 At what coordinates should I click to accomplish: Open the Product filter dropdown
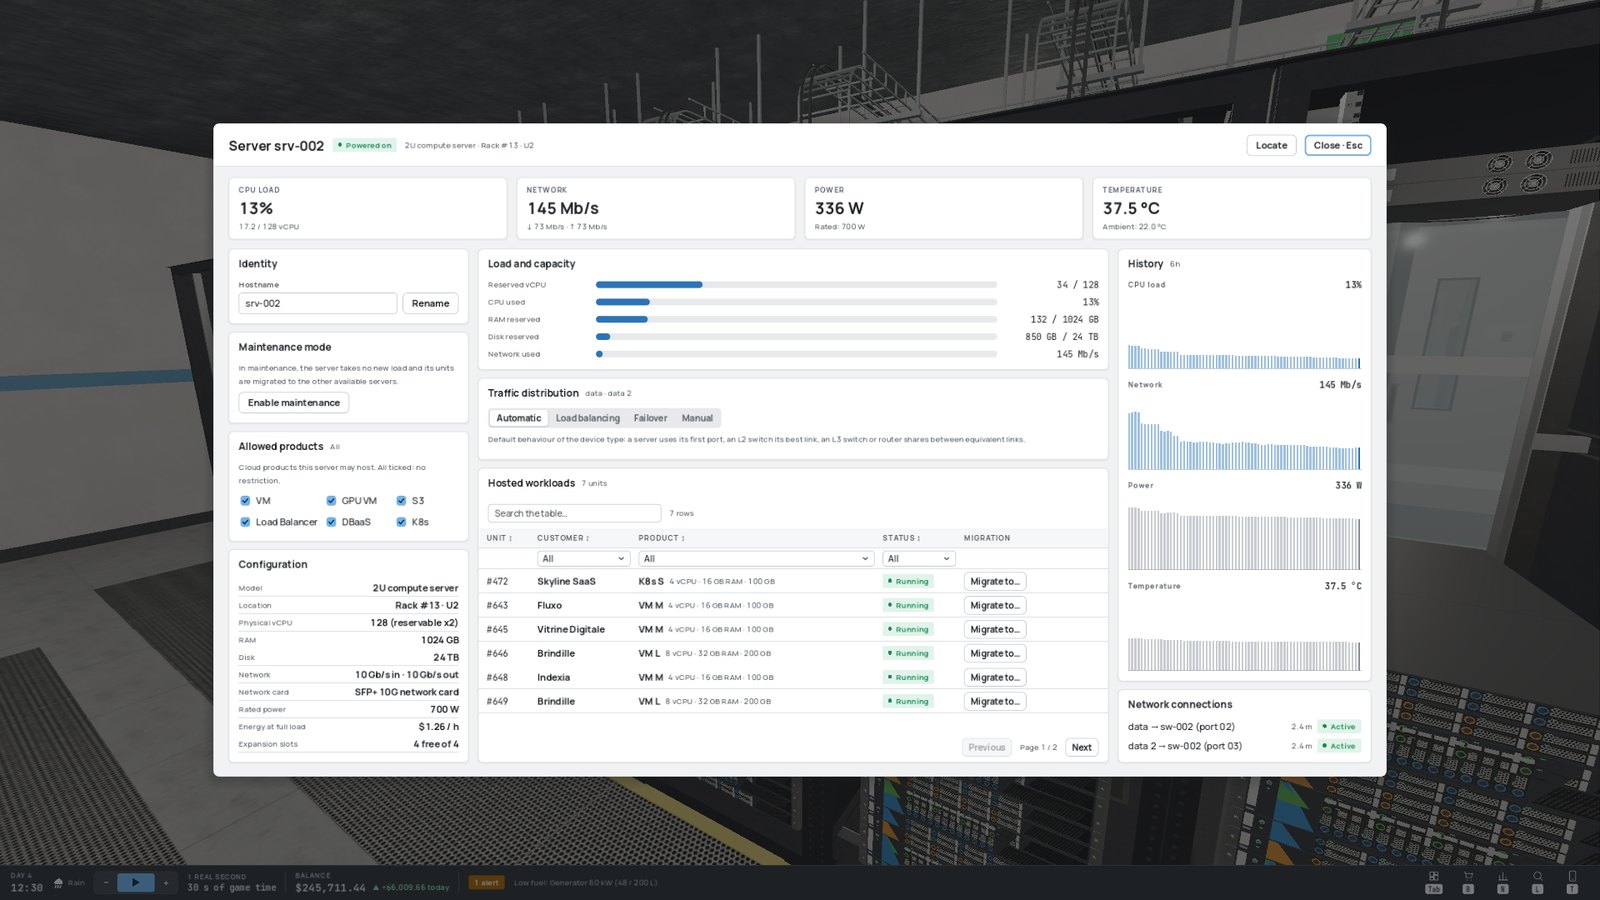(x=756, y=559)
